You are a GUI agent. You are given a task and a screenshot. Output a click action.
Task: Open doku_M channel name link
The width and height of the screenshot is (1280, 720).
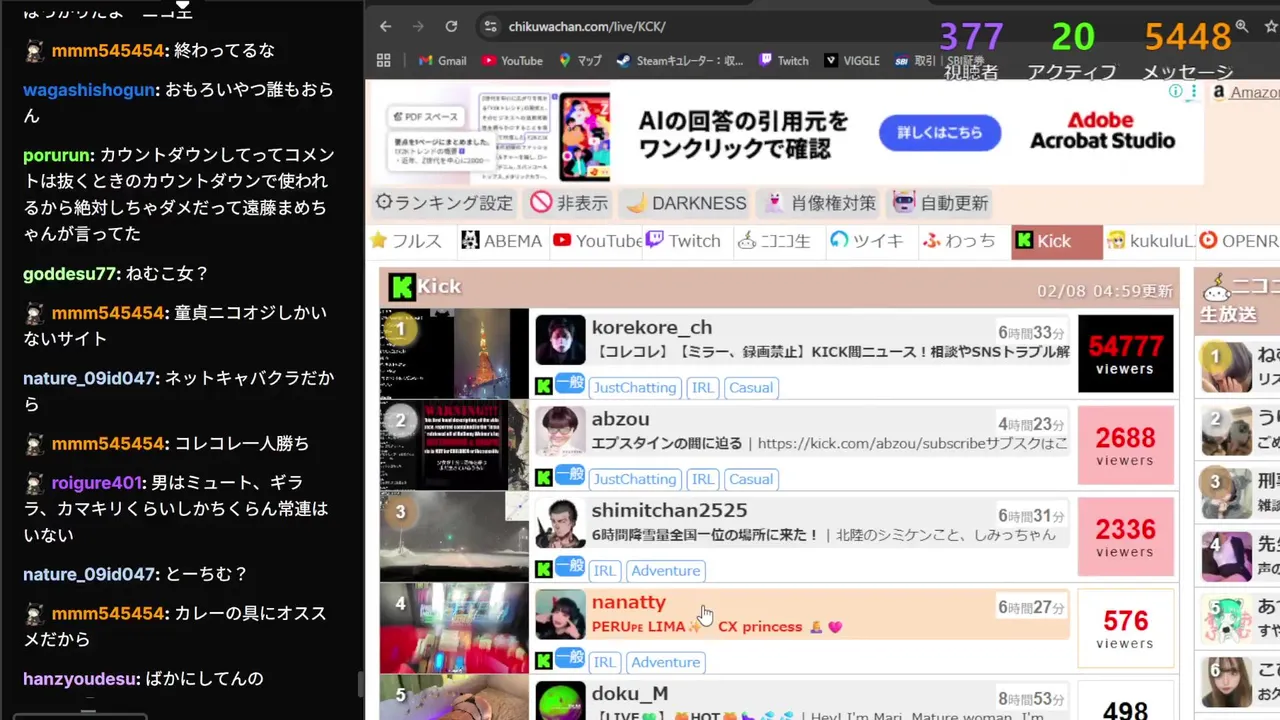click(629, 693)
